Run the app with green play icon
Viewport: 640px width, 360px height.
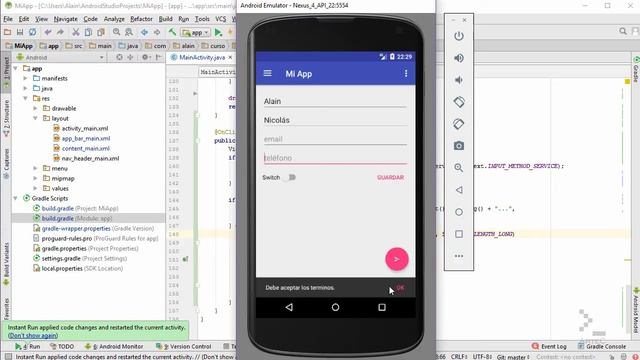[218, 32]
